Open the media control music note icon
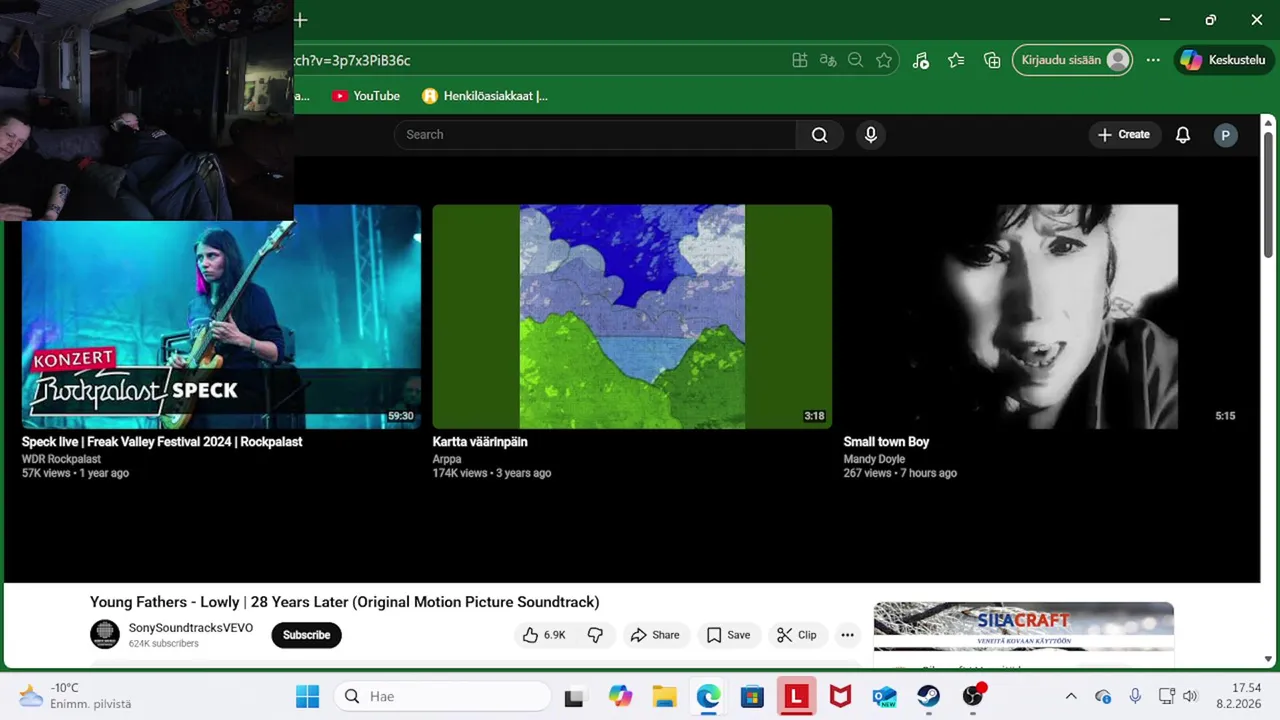Screen dimensions: 1280x720 [x=921, y=60]
